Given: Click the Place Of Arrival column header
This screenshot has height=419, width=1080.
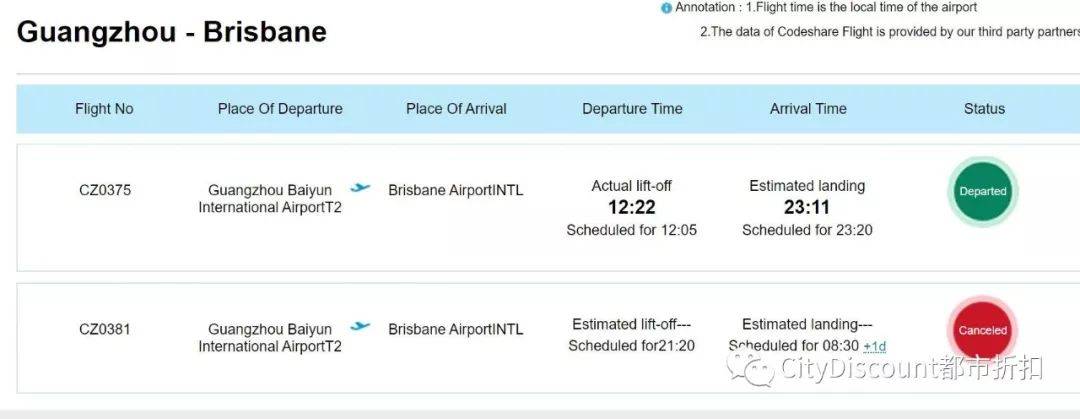Looking at the screenshot, I should (x=456, y=109).
